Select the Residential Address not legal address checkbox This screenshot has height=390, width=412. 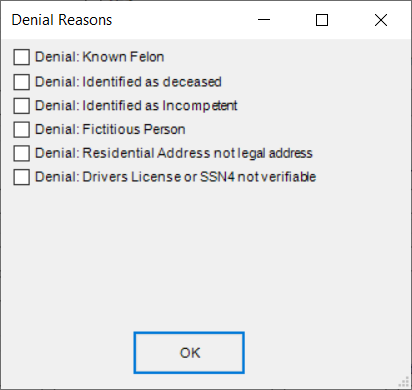[x=21, y=153]
